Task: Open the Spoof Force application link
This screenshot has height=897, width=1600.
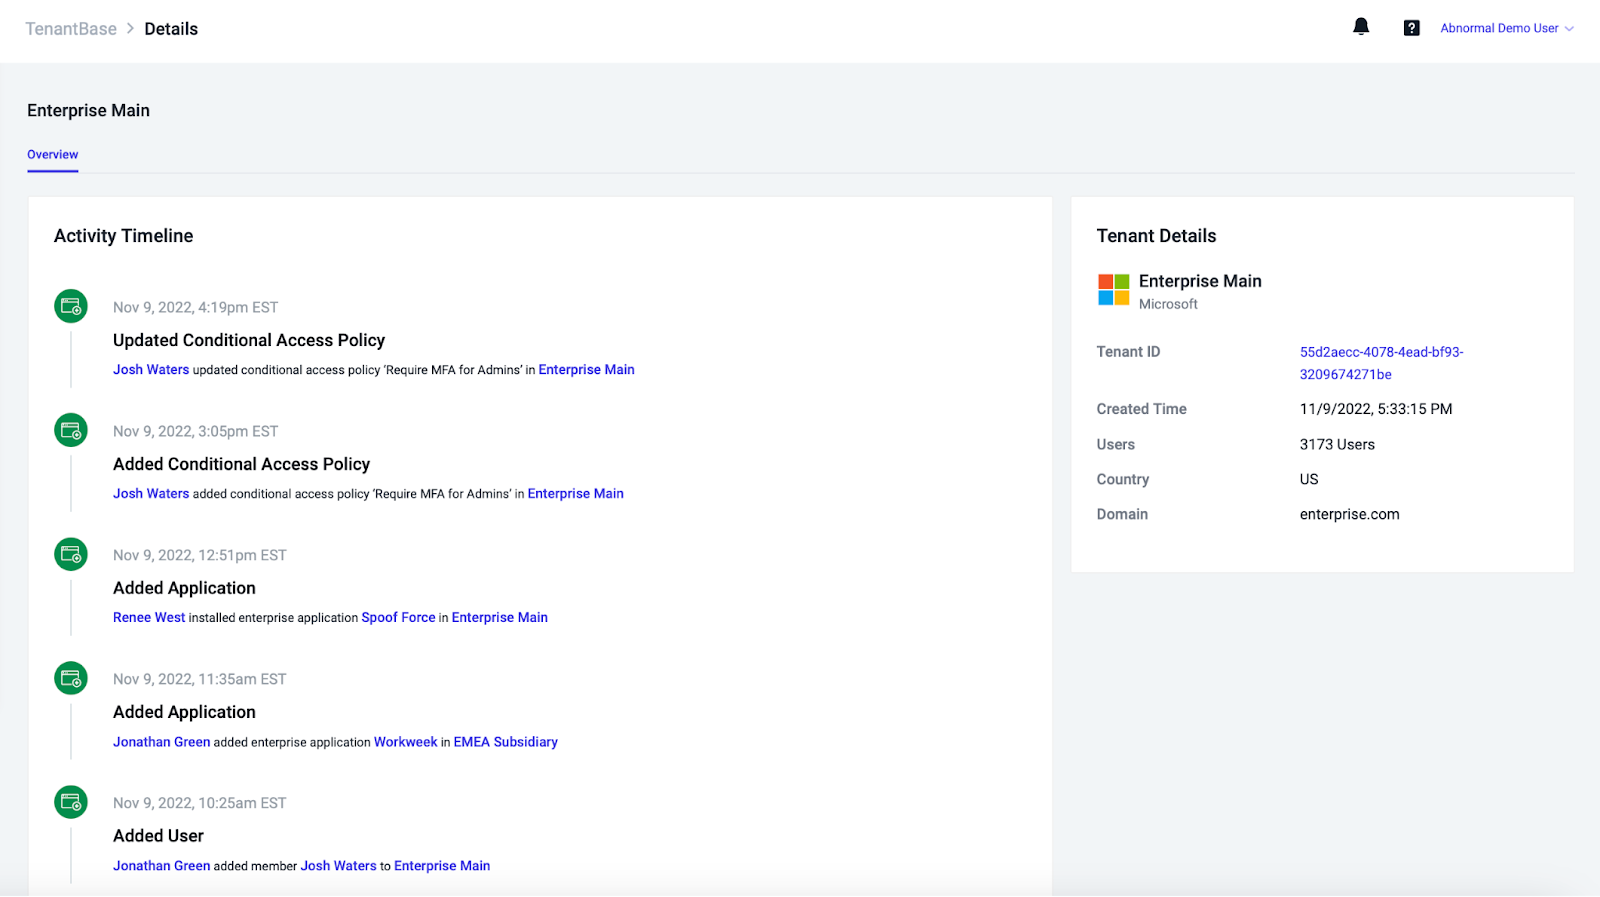Action: tap(398, 618)
